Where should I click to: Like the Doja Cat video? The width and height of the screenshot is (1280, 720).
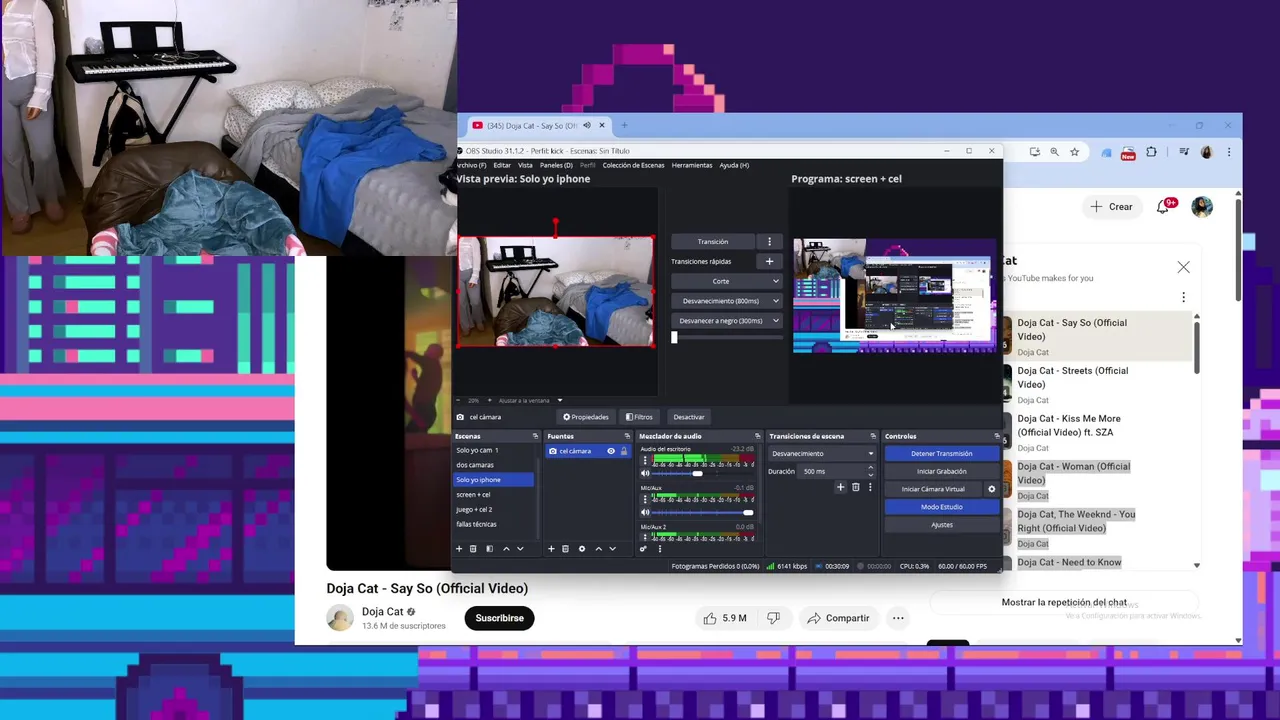[725, 618]
